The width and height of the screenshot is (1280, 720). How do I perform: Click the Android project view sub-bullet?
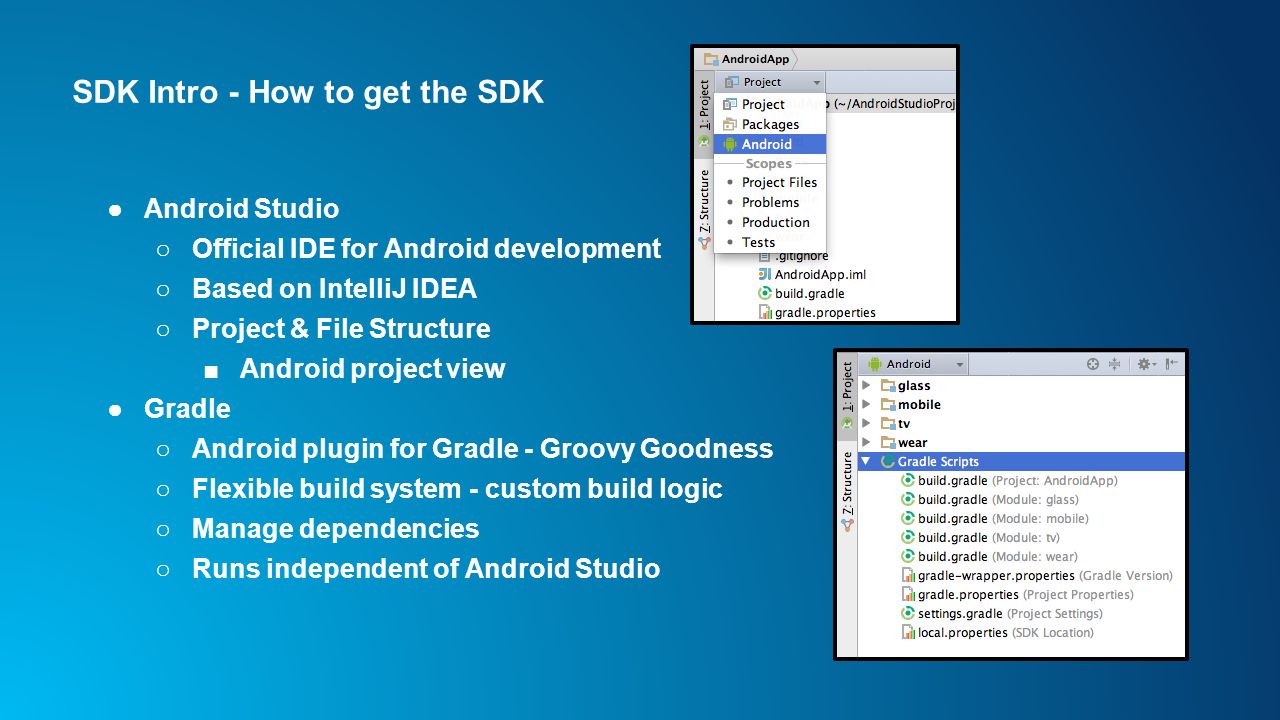pos(372,368)
